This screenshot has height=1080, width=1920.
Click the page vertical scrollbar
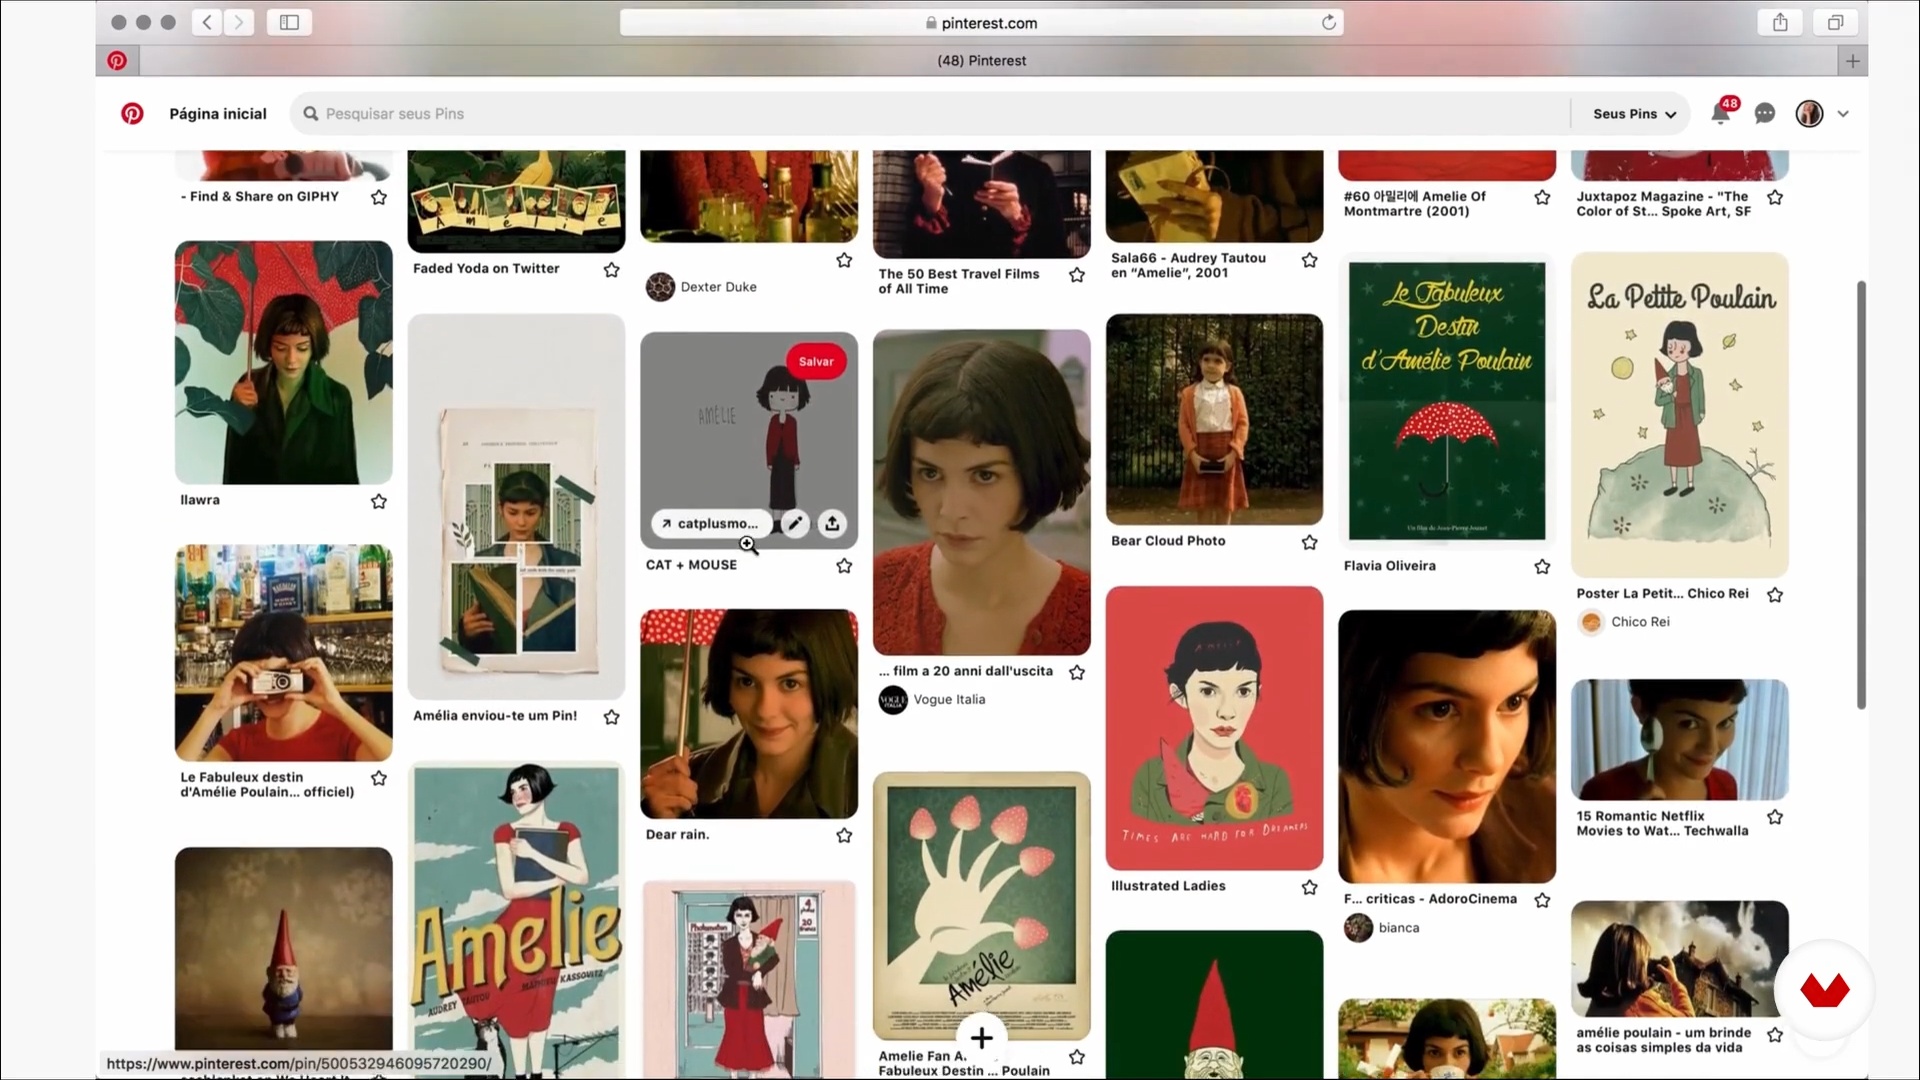click(x=1861, y=495)
